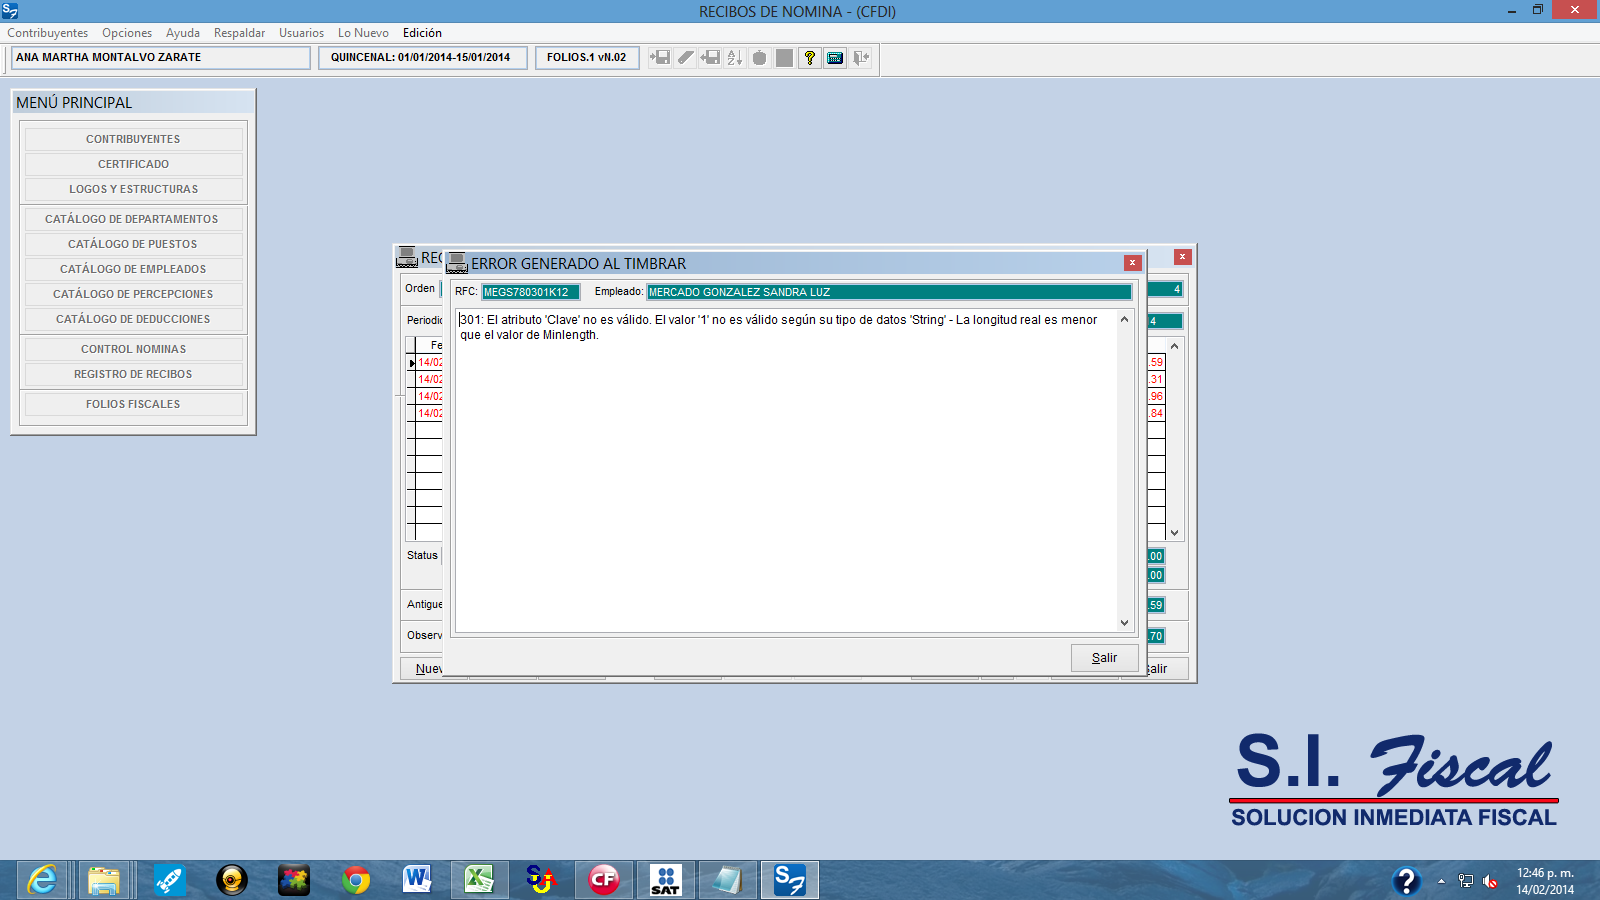Open the Respaldar menu
This screenshot has height=900, width=1600.
pyautogui.click(x=239, y=33)
